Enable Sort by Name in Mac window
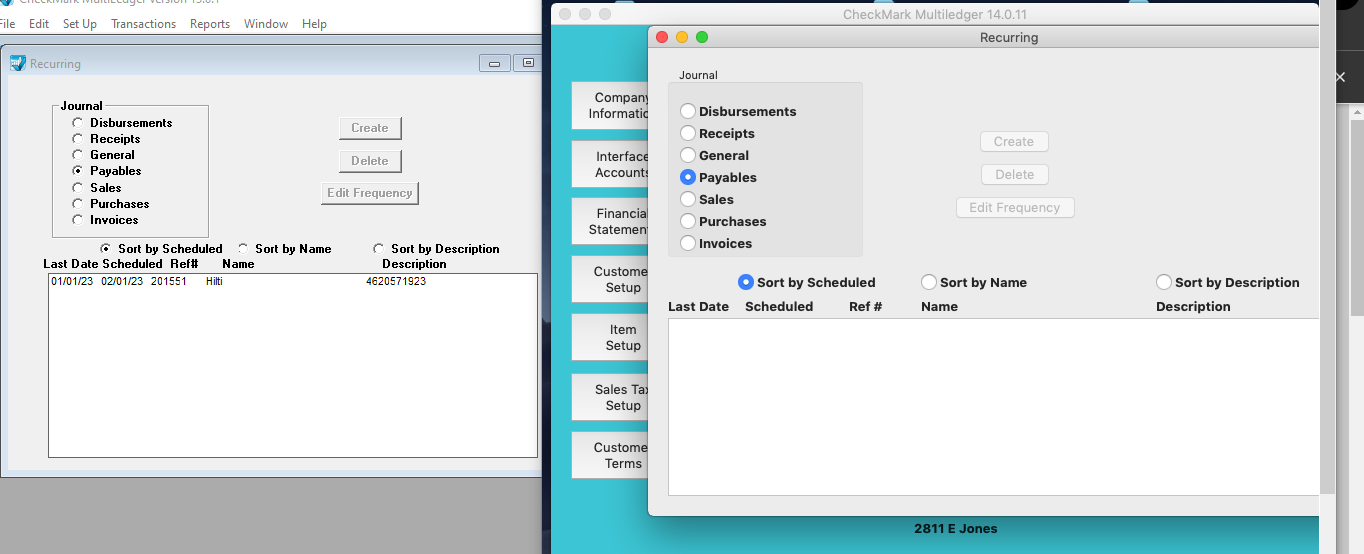This screenshot has height=554, width=1364. tap(929, 283)
